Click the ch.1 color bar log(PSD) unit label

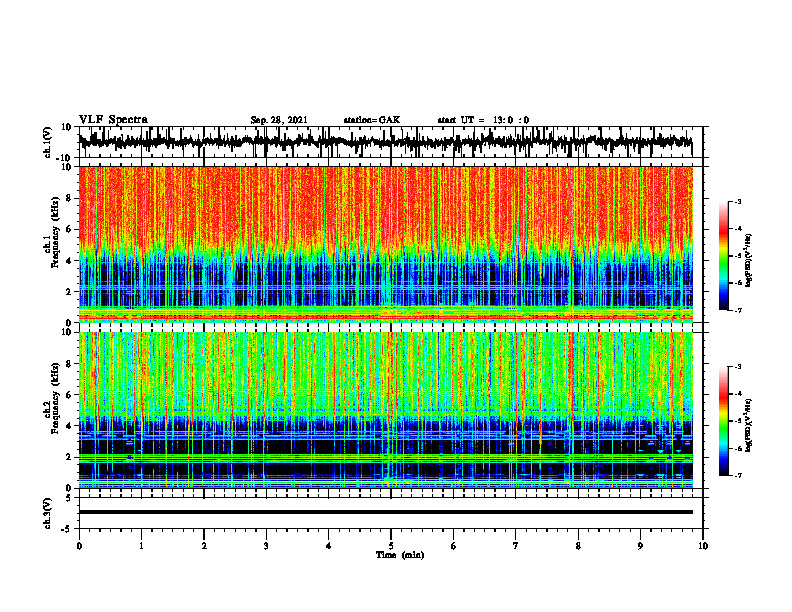click(750, 260)
